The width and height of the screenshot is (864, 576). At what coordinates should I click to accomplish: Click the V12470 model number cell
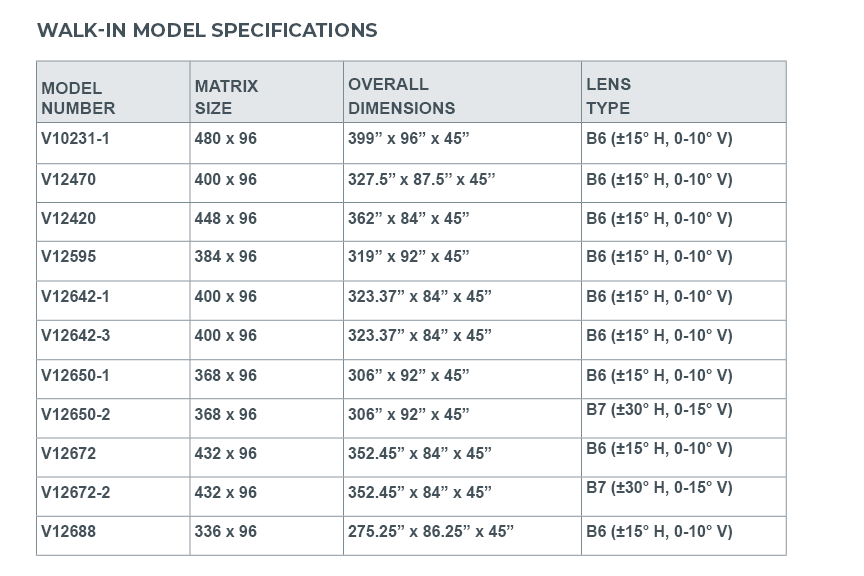[68, 179]
